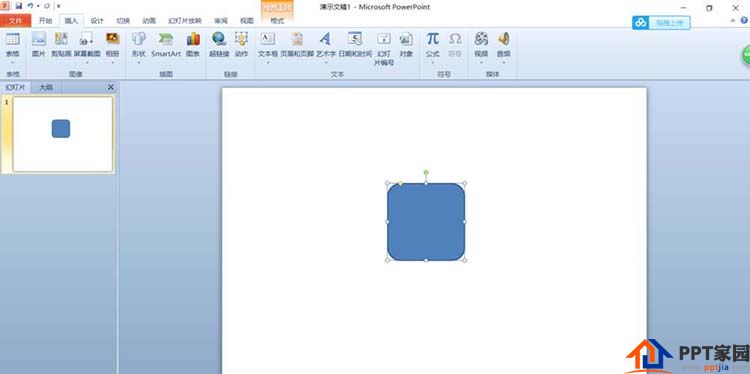Select slide 1 thumbnail
This screenshot has height=374, width=750.
tap(63, 134)
